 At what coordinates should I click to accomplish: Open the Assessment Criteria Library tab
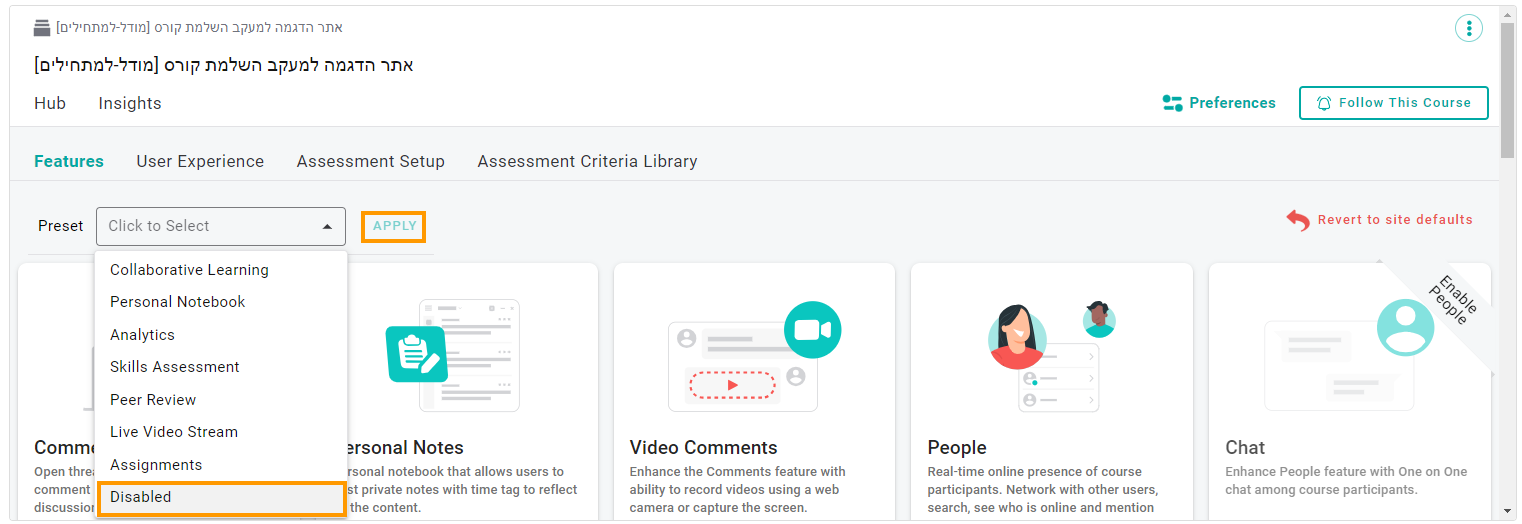point(587,161)
